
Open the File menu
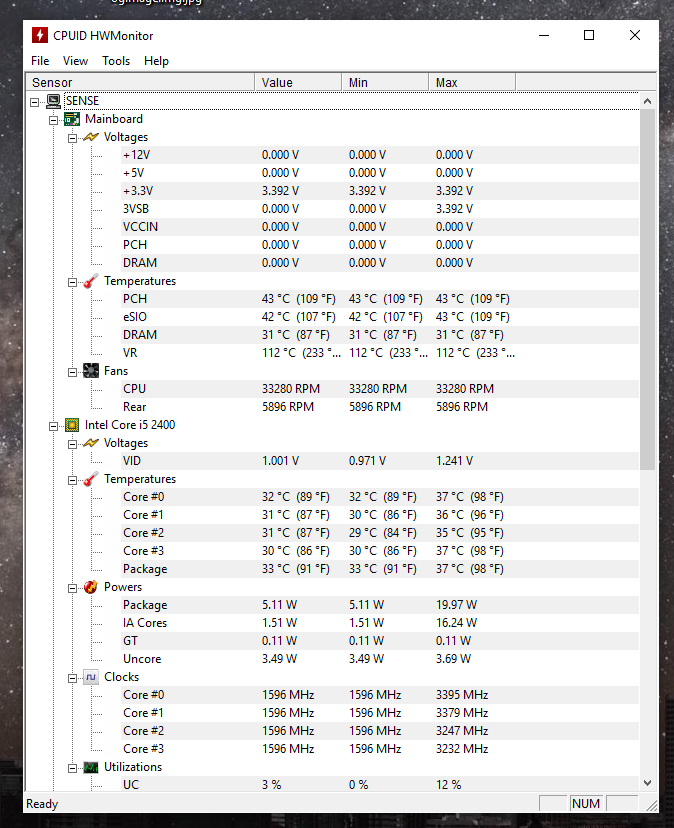tap(40, 61)
